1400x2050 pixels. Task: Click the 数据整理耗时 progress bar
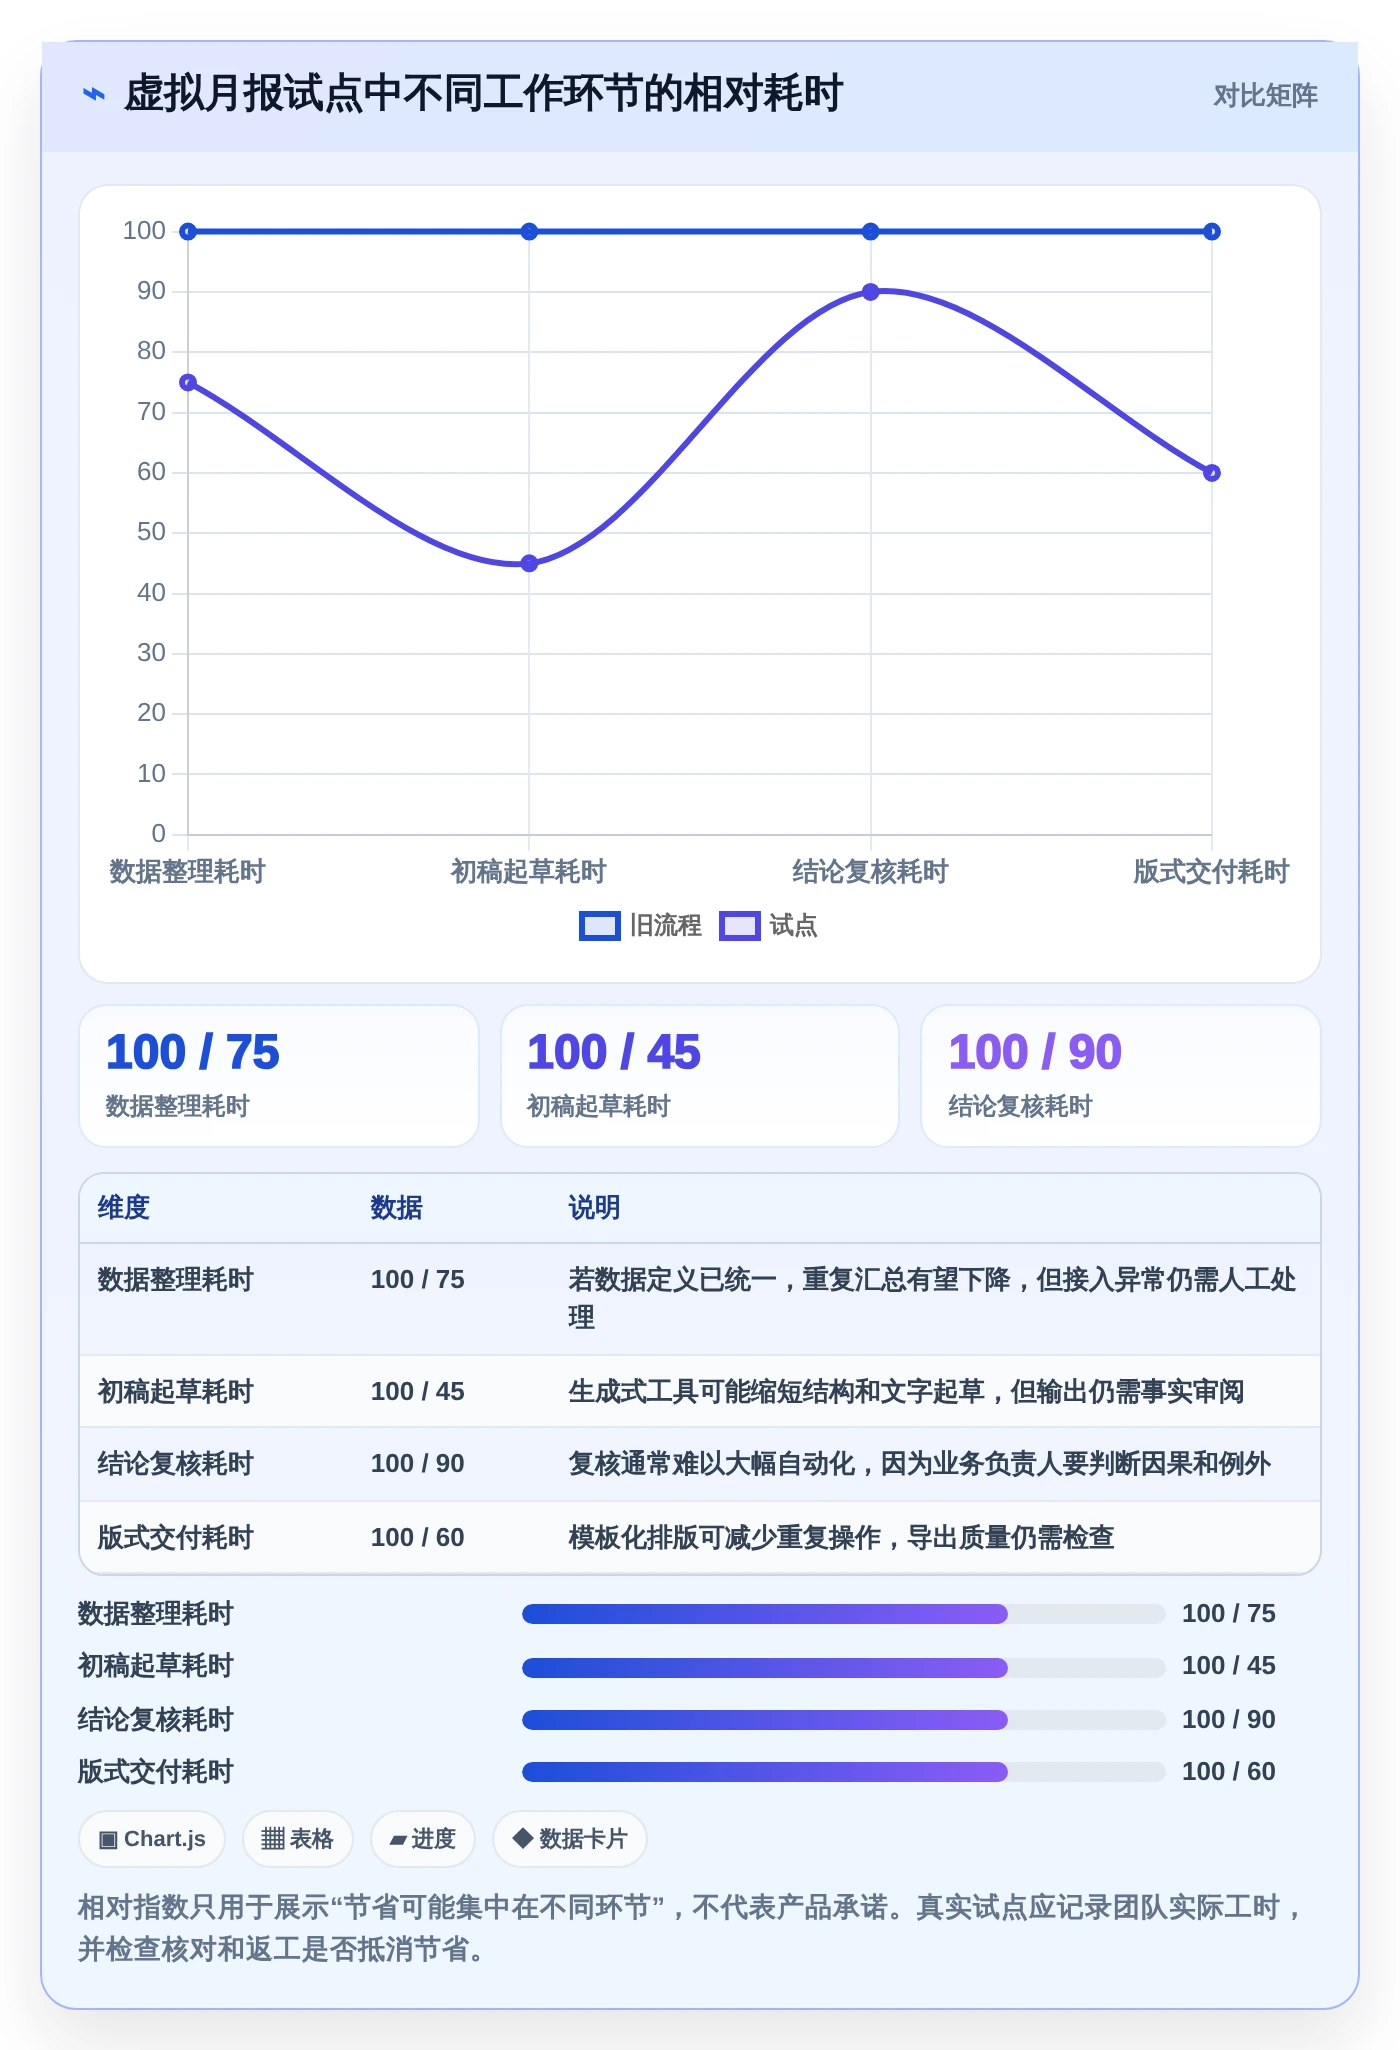[x=844, y=1614]
